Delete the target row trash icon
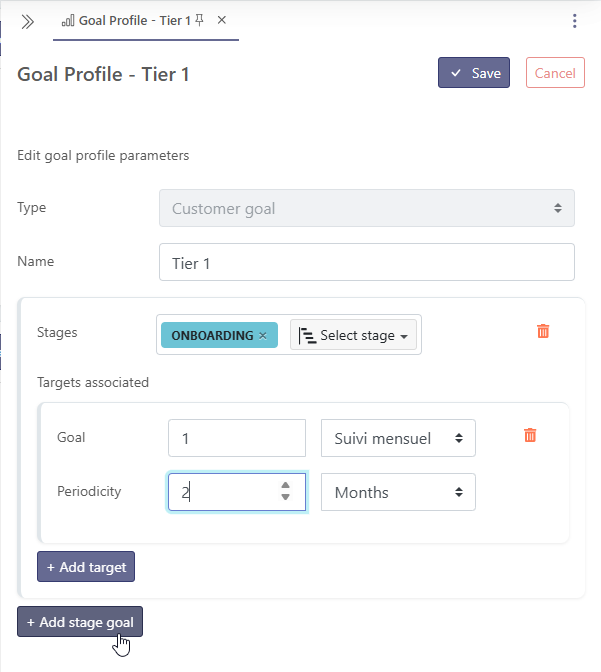 coord(530,435)
